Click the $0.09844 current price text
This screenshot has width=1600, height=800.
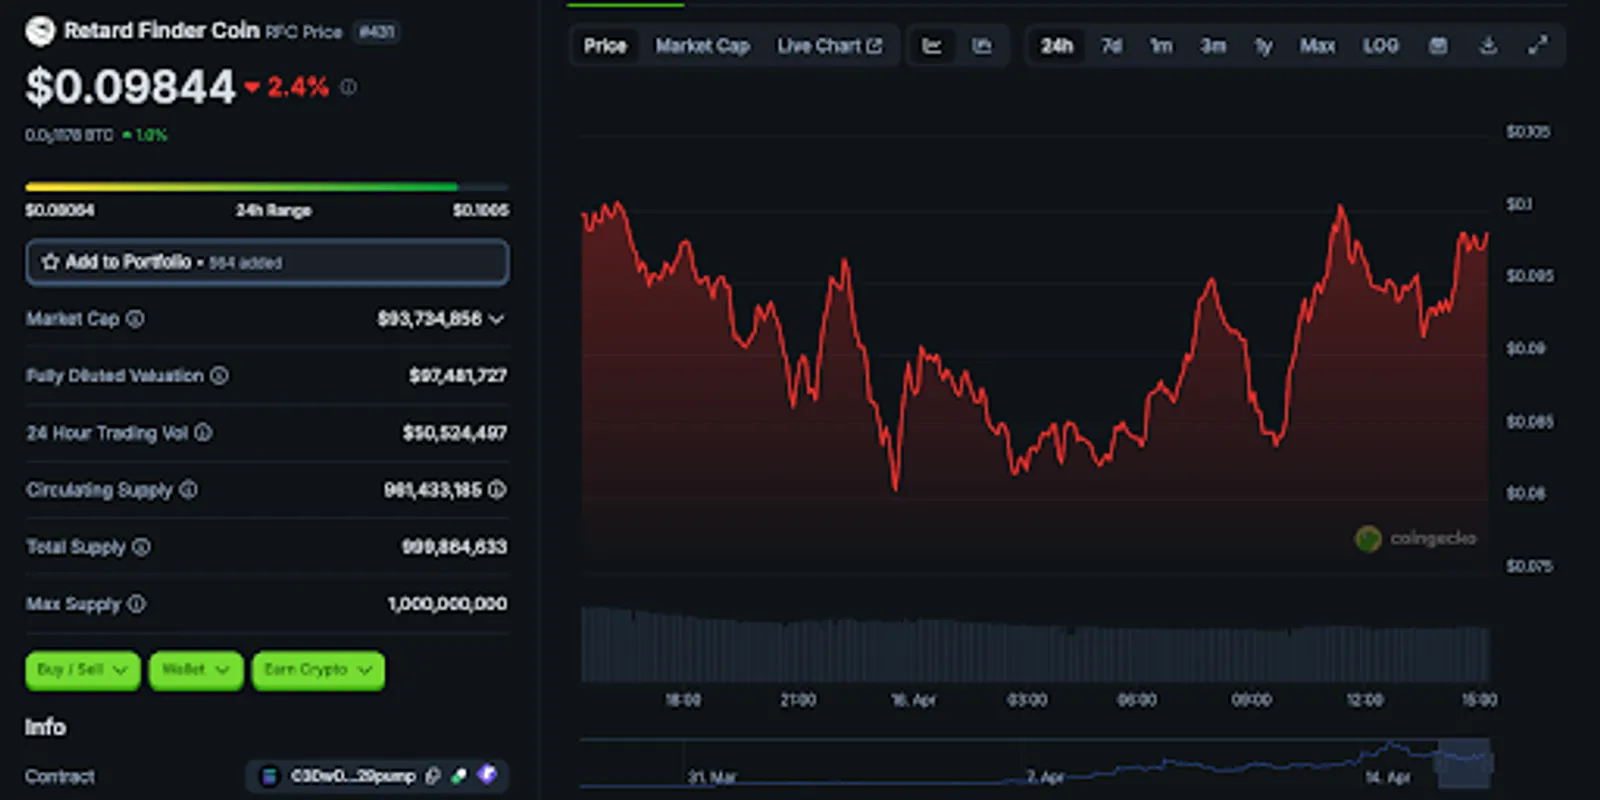tap(131, 87)
